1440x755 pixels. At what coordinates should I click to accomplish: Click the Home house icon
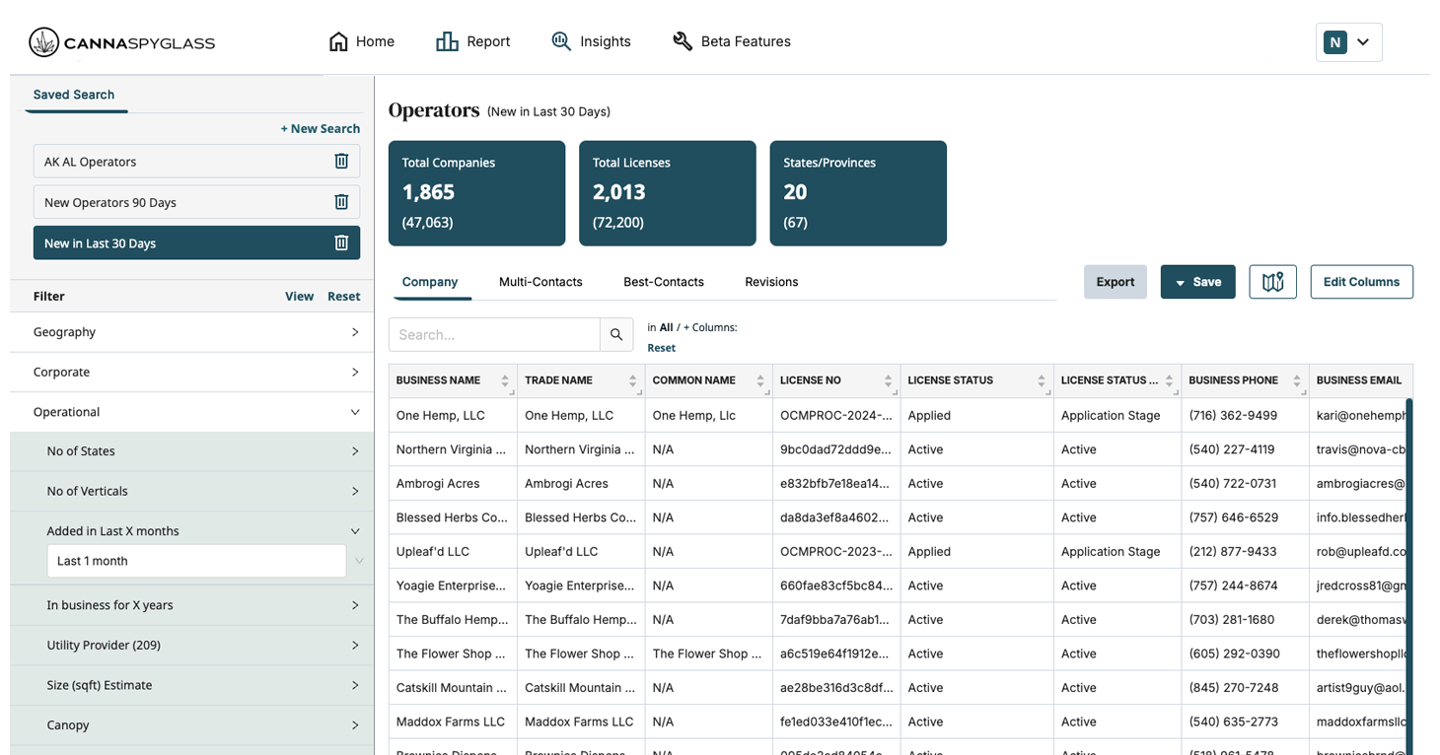338,42
